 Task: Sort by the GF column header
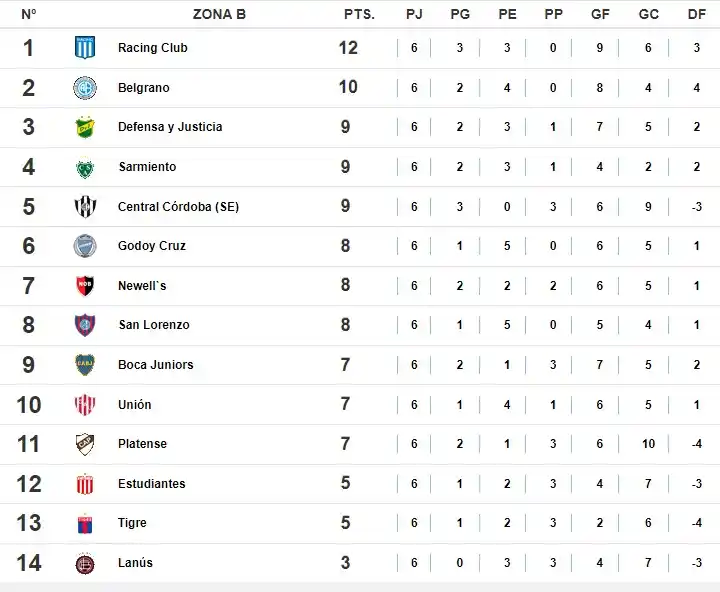coord(600,14)
